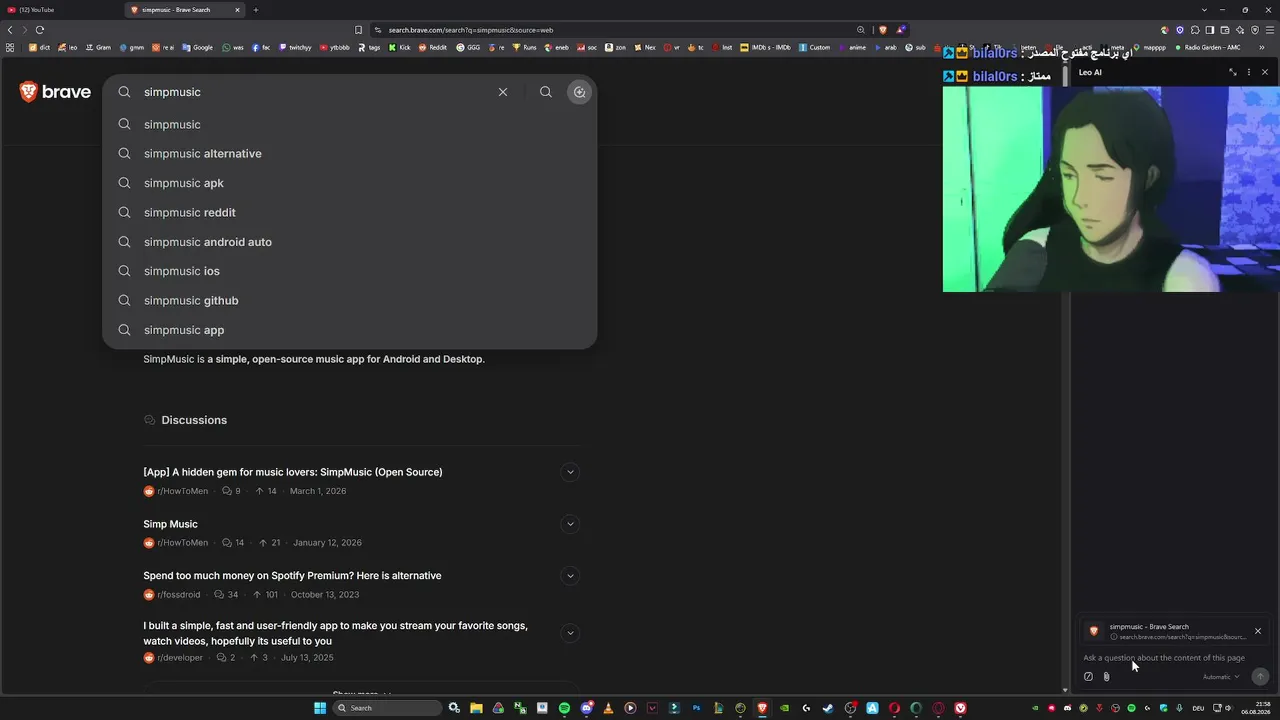
Task: Remove the attached simpmusic page from Leo
Action: click(1258, 631)
